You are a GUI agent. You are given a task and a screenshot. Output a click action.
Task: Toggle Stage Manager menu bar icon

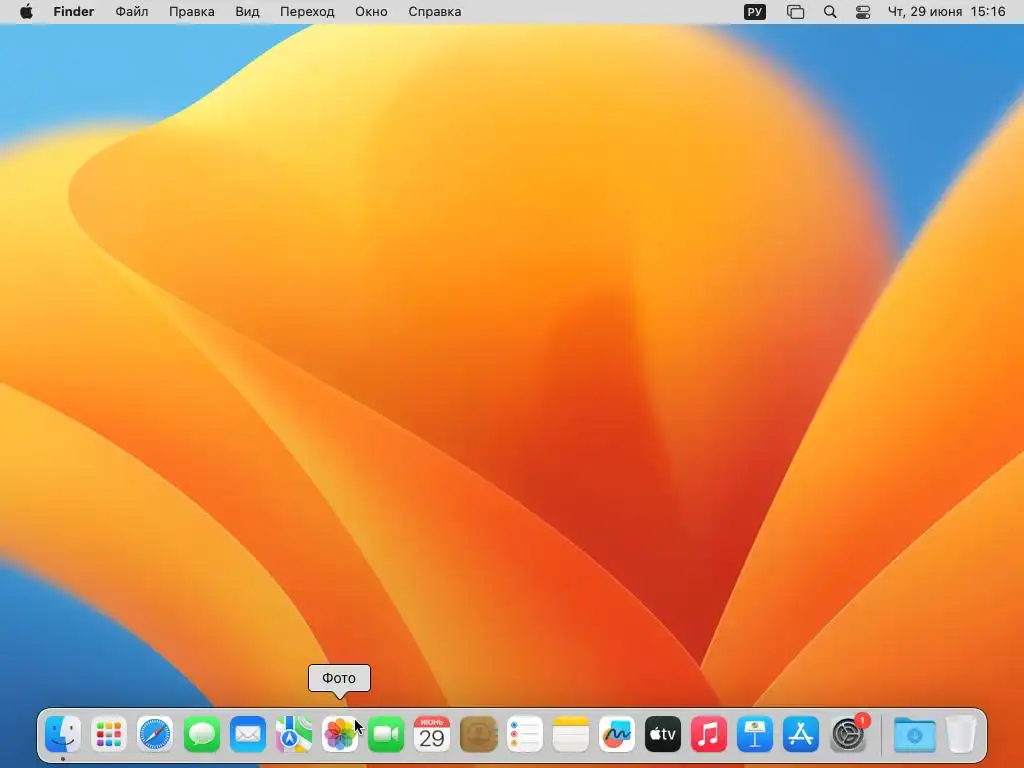click(x=795, y=12)
